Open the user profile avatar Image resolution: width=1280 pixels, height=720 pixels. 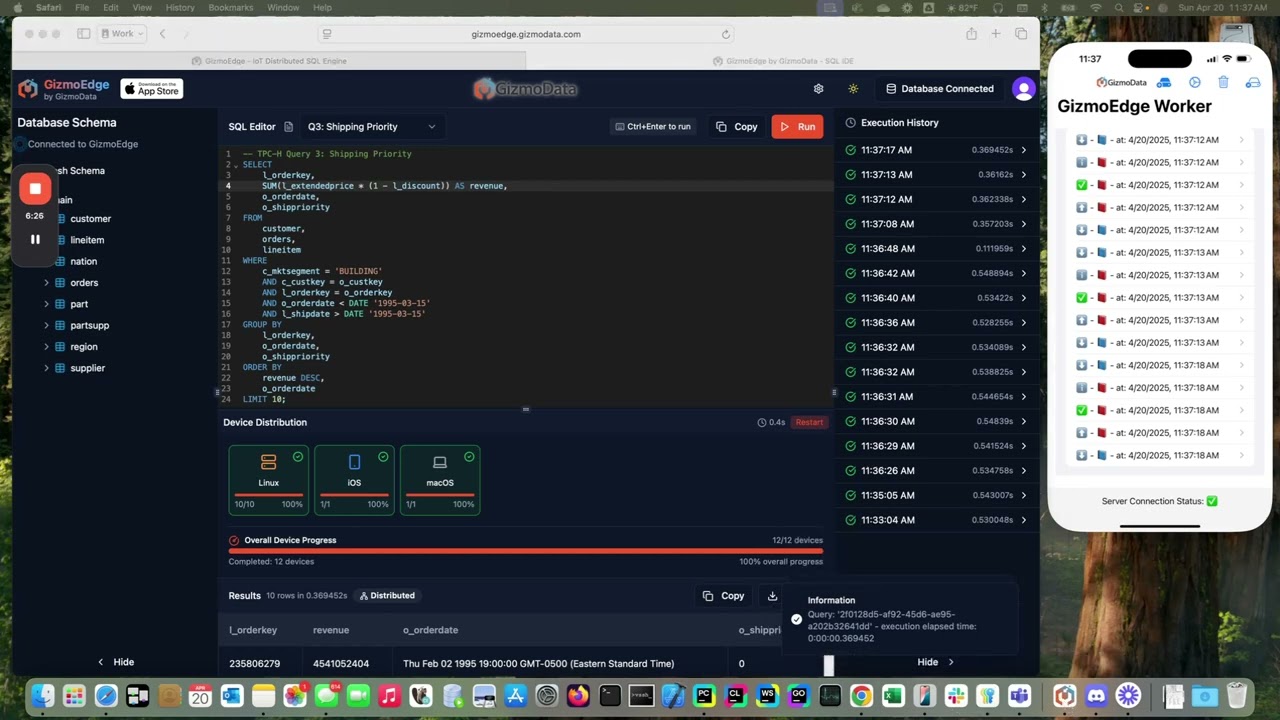(1023, 89)
